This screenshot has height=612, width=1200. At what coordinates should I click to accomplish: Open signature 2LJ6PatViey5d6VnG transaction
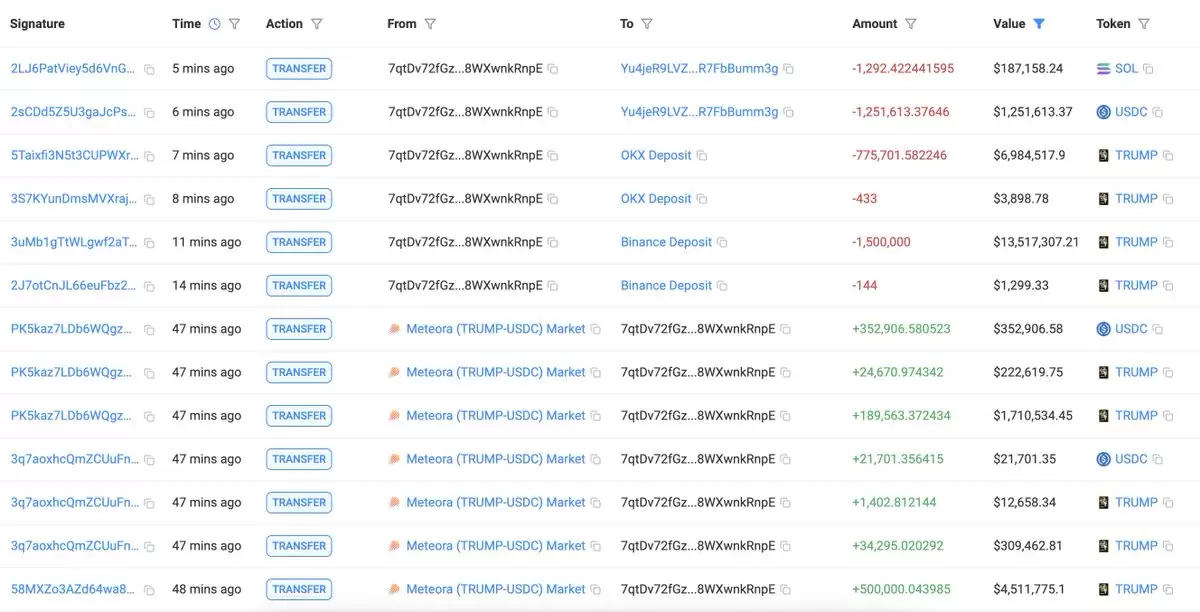[73, 68]
